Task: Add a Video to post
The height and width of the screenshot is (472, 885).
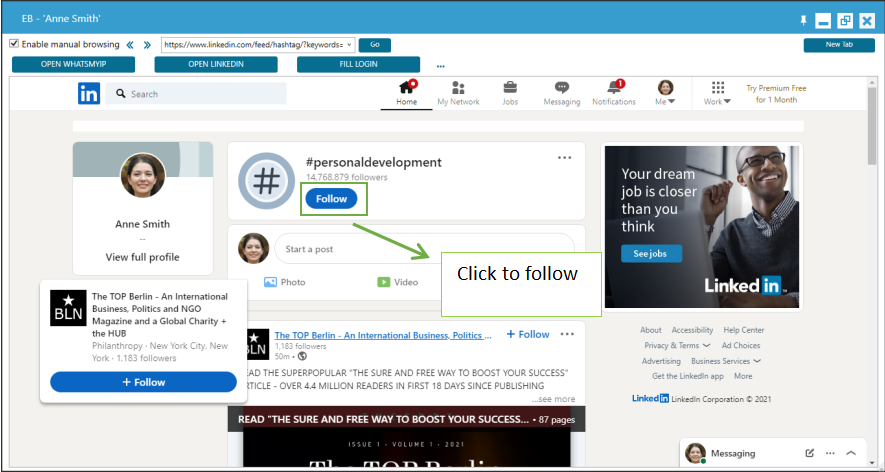Action: coord(397,282)
